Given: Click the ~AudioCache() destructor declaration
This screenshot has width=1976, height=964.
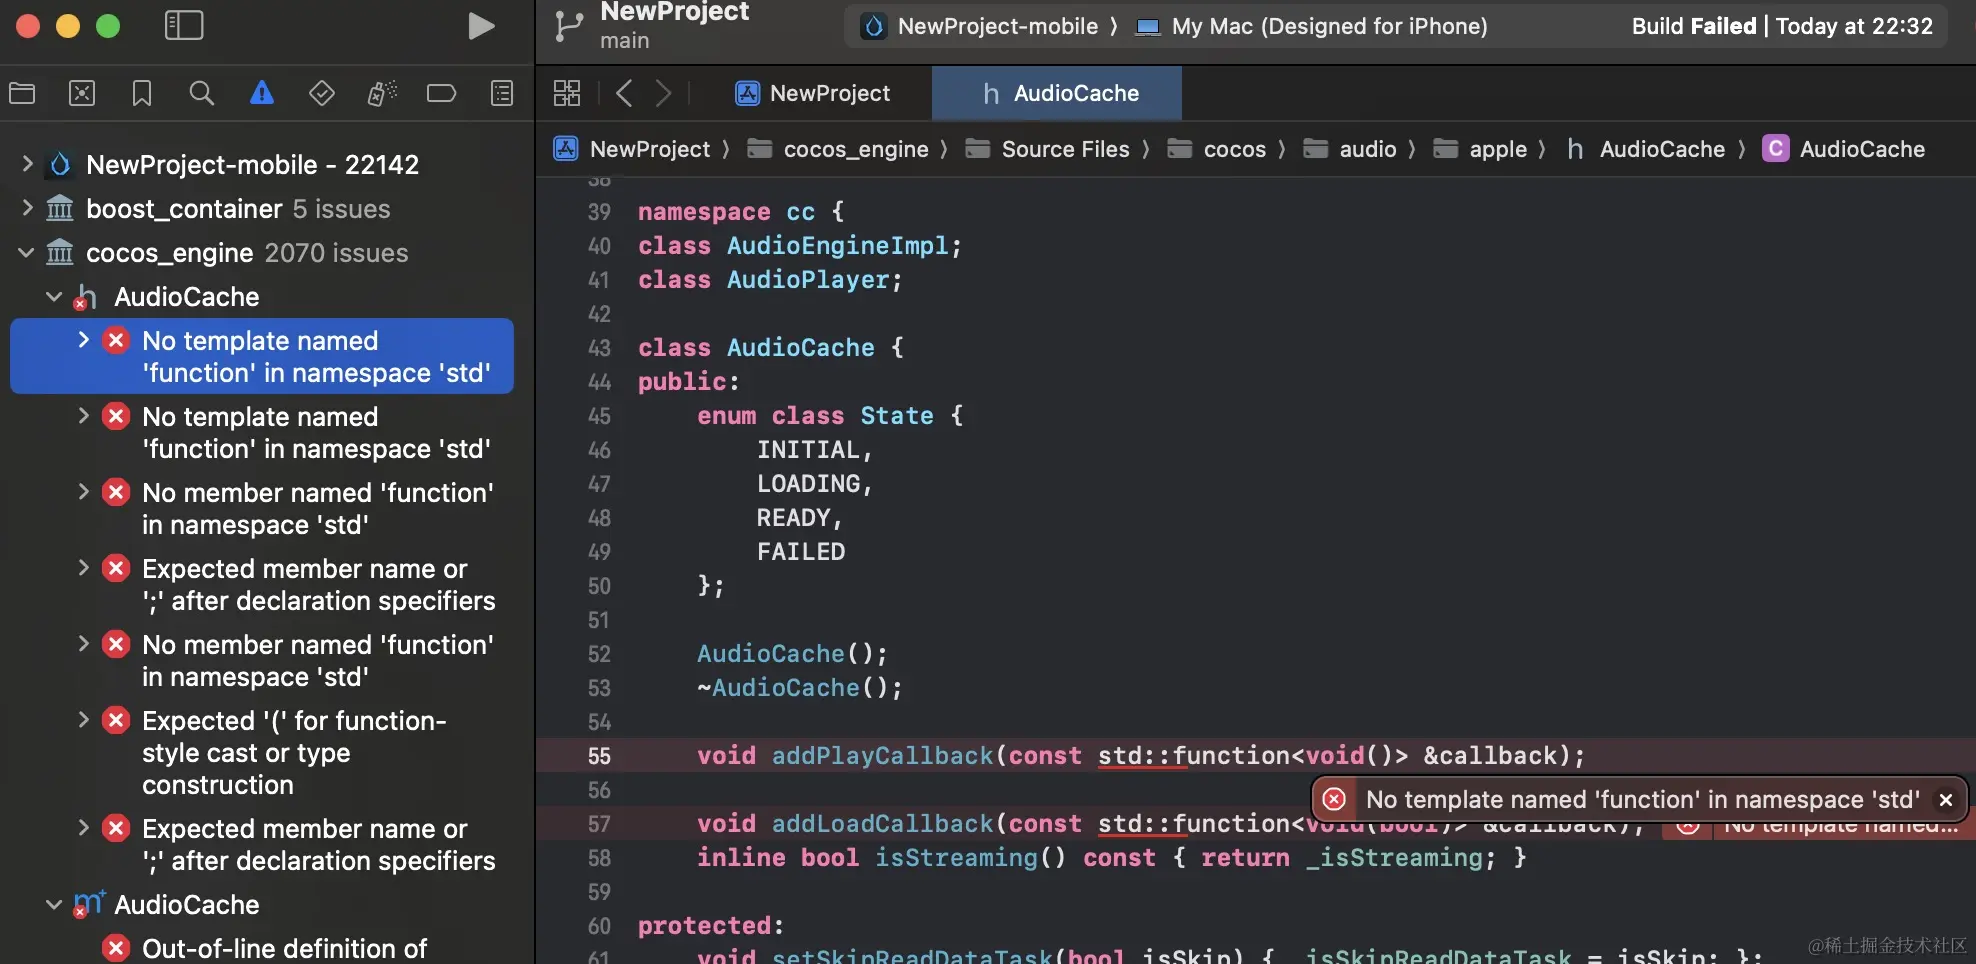Looking at the screenshot, I should (x=800, y=688).
